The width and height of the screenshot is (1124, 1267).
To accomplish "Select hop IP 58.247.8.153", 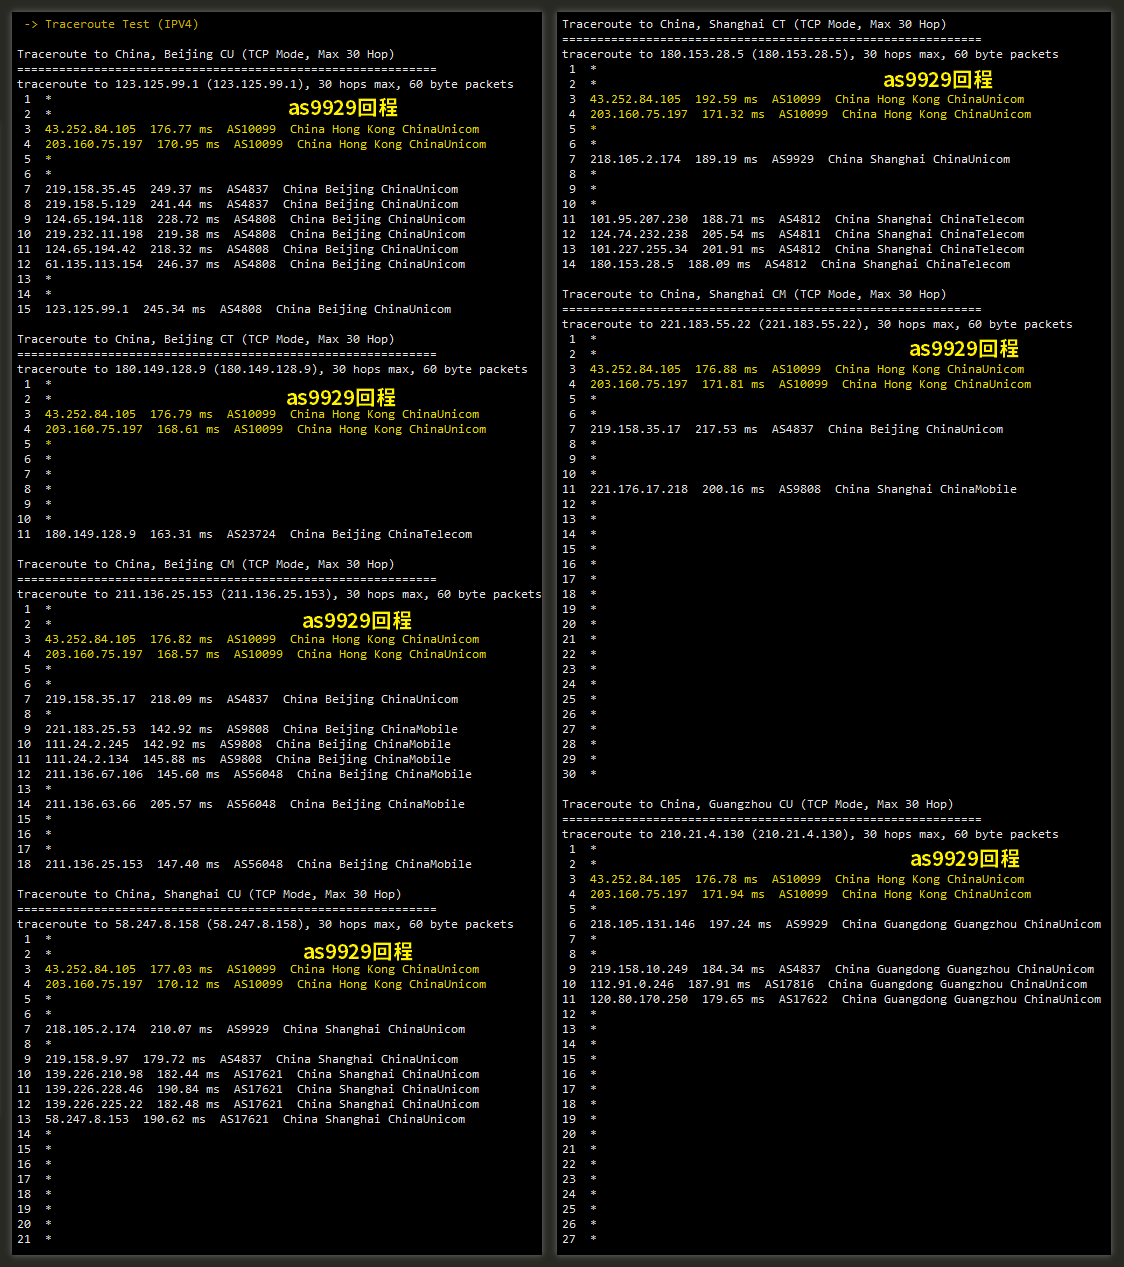I will pos(87,1119).
